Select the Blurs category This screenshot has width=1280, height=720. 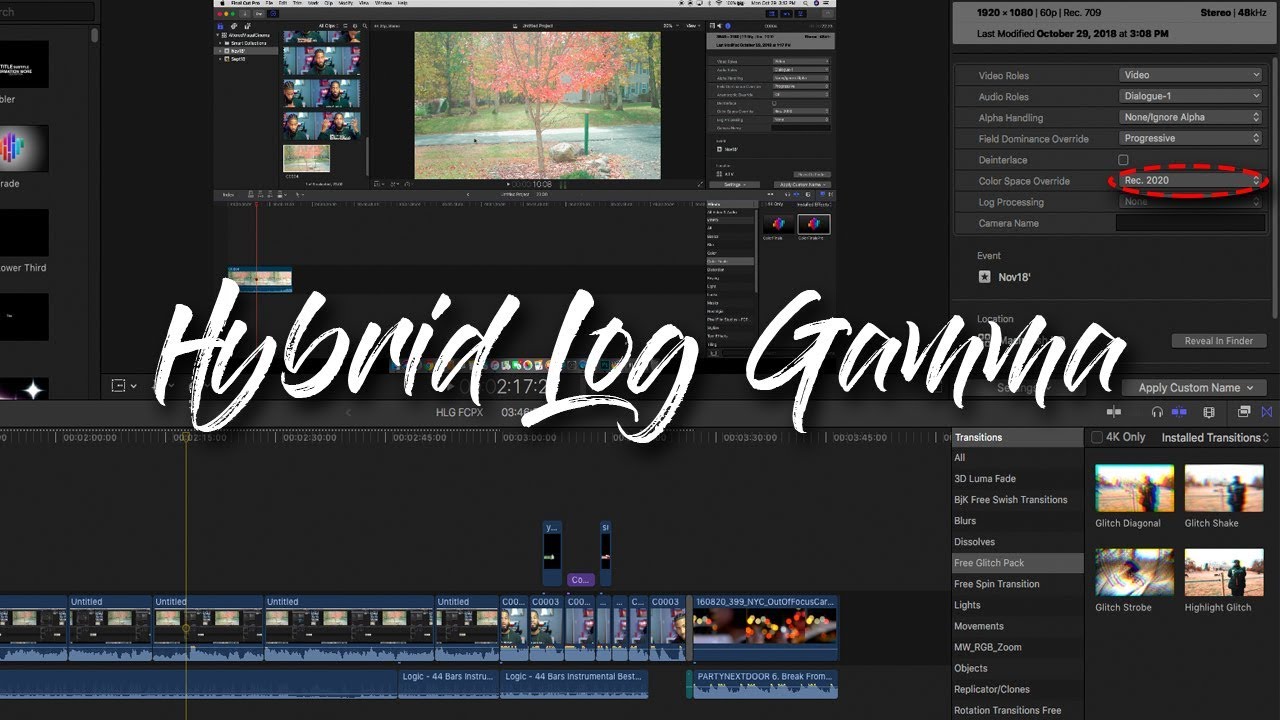(x=1017, y=521)
